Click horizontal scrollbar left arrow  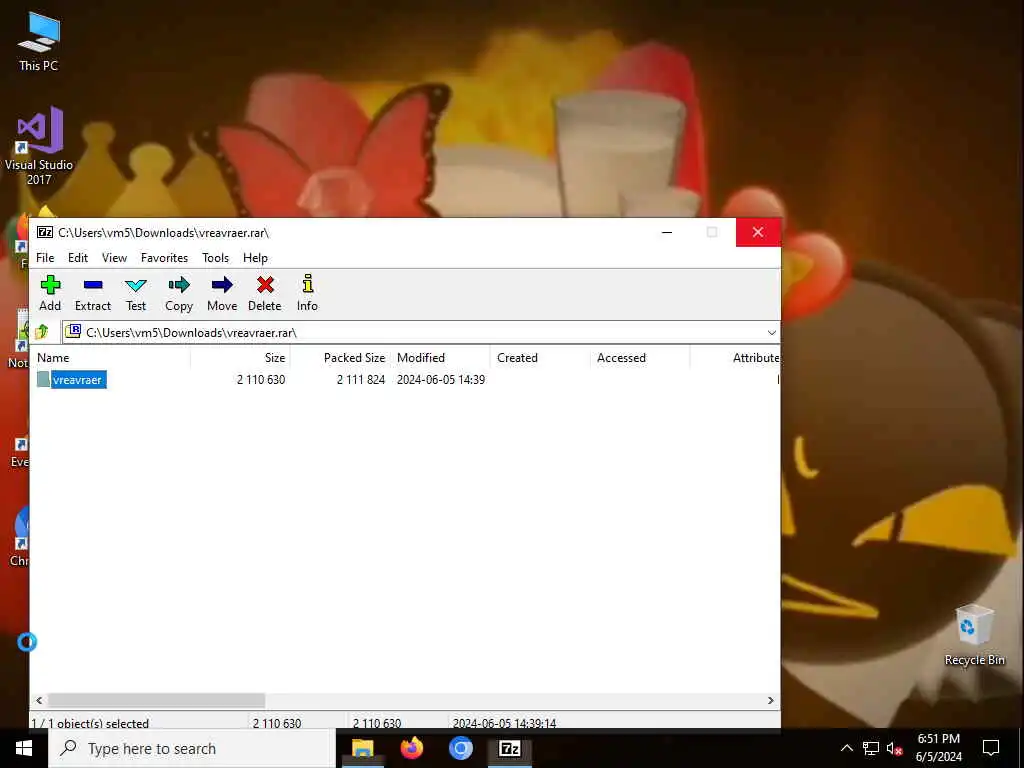click(39, 700)
